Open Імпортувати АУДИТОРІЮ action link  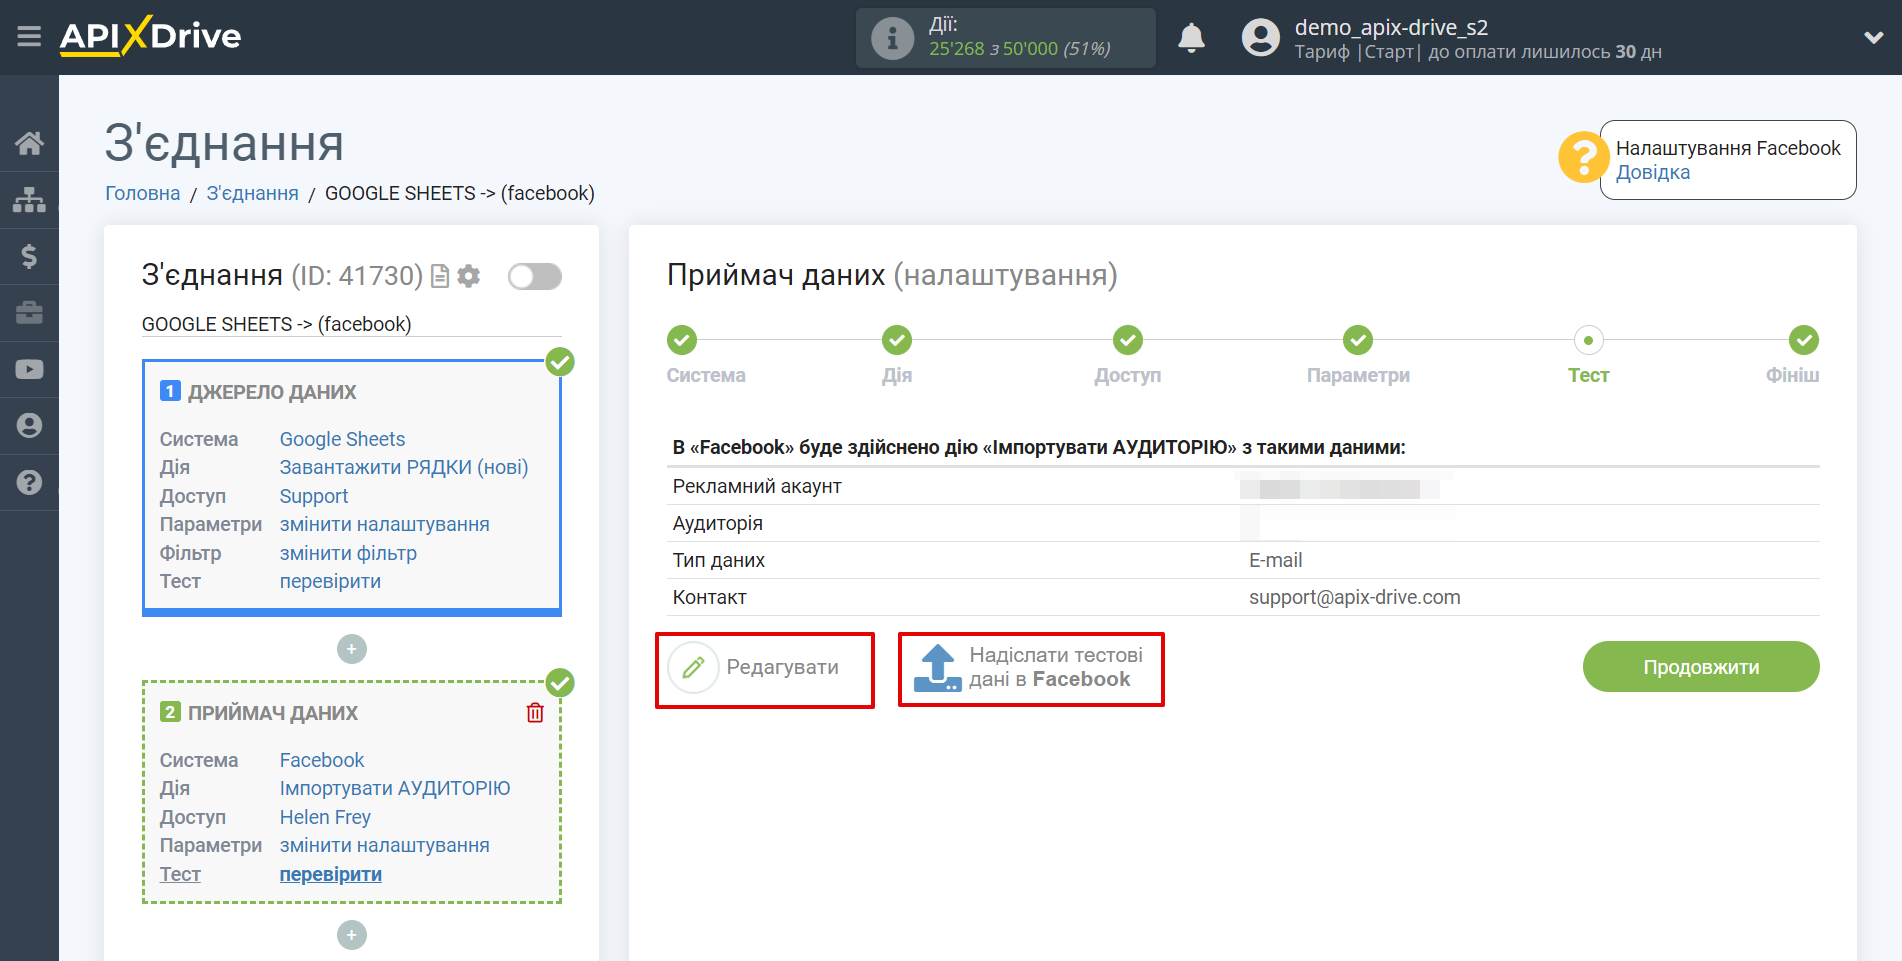tap(395, 788)
